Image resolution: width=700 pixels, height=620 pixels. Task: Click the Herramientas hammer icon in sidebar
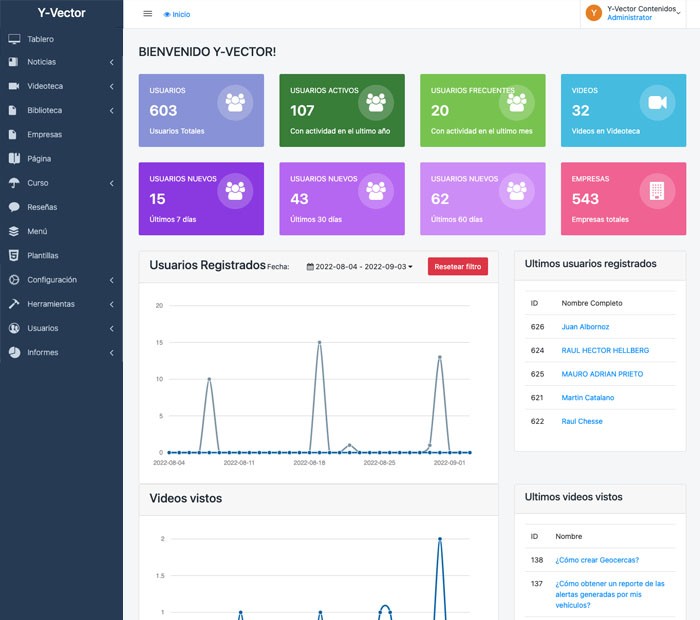coord(14,304)
